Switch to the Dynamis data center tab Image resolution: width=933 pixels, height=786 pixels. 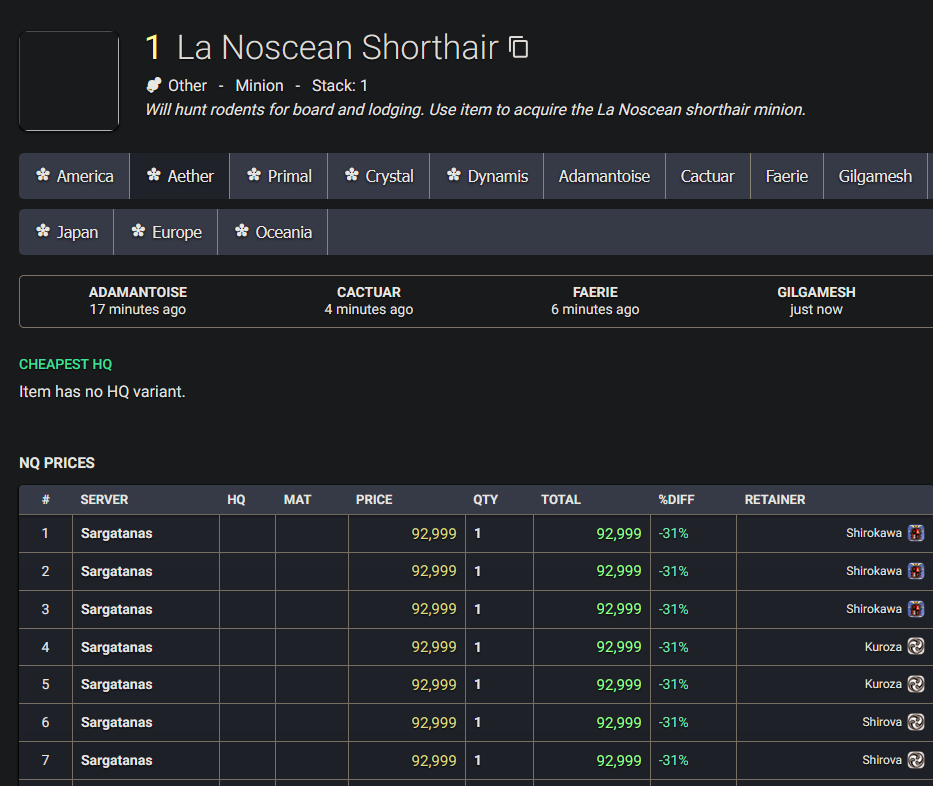pyautogui.click(x=487, y=176)
